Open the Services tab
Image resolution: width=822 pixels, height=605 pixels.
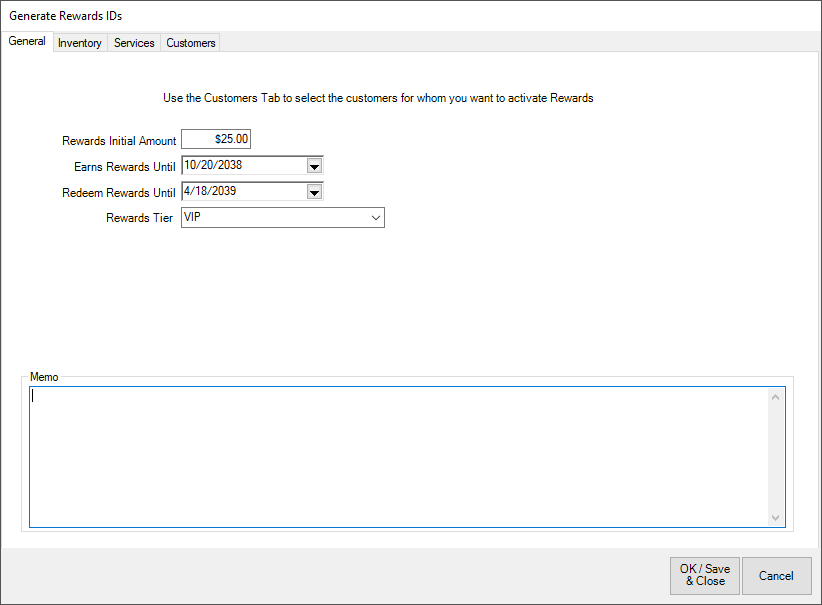(x=134, y=43)
